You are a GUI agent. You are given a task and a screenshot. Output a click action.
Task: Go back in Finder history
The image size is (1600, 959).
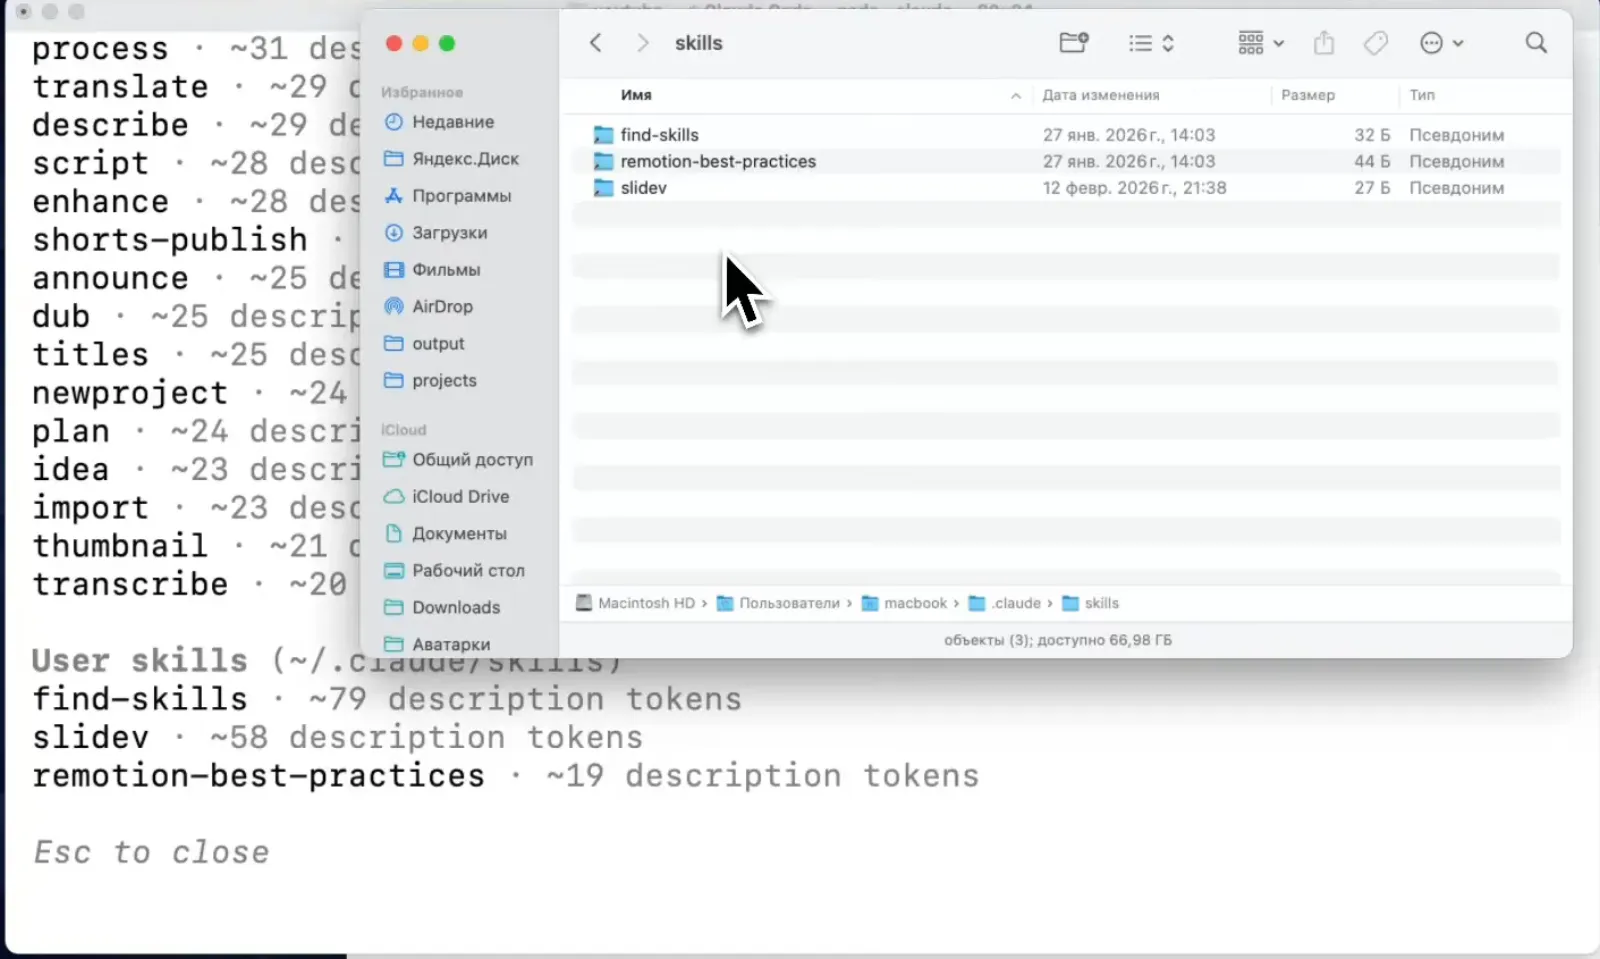point(596,43)
